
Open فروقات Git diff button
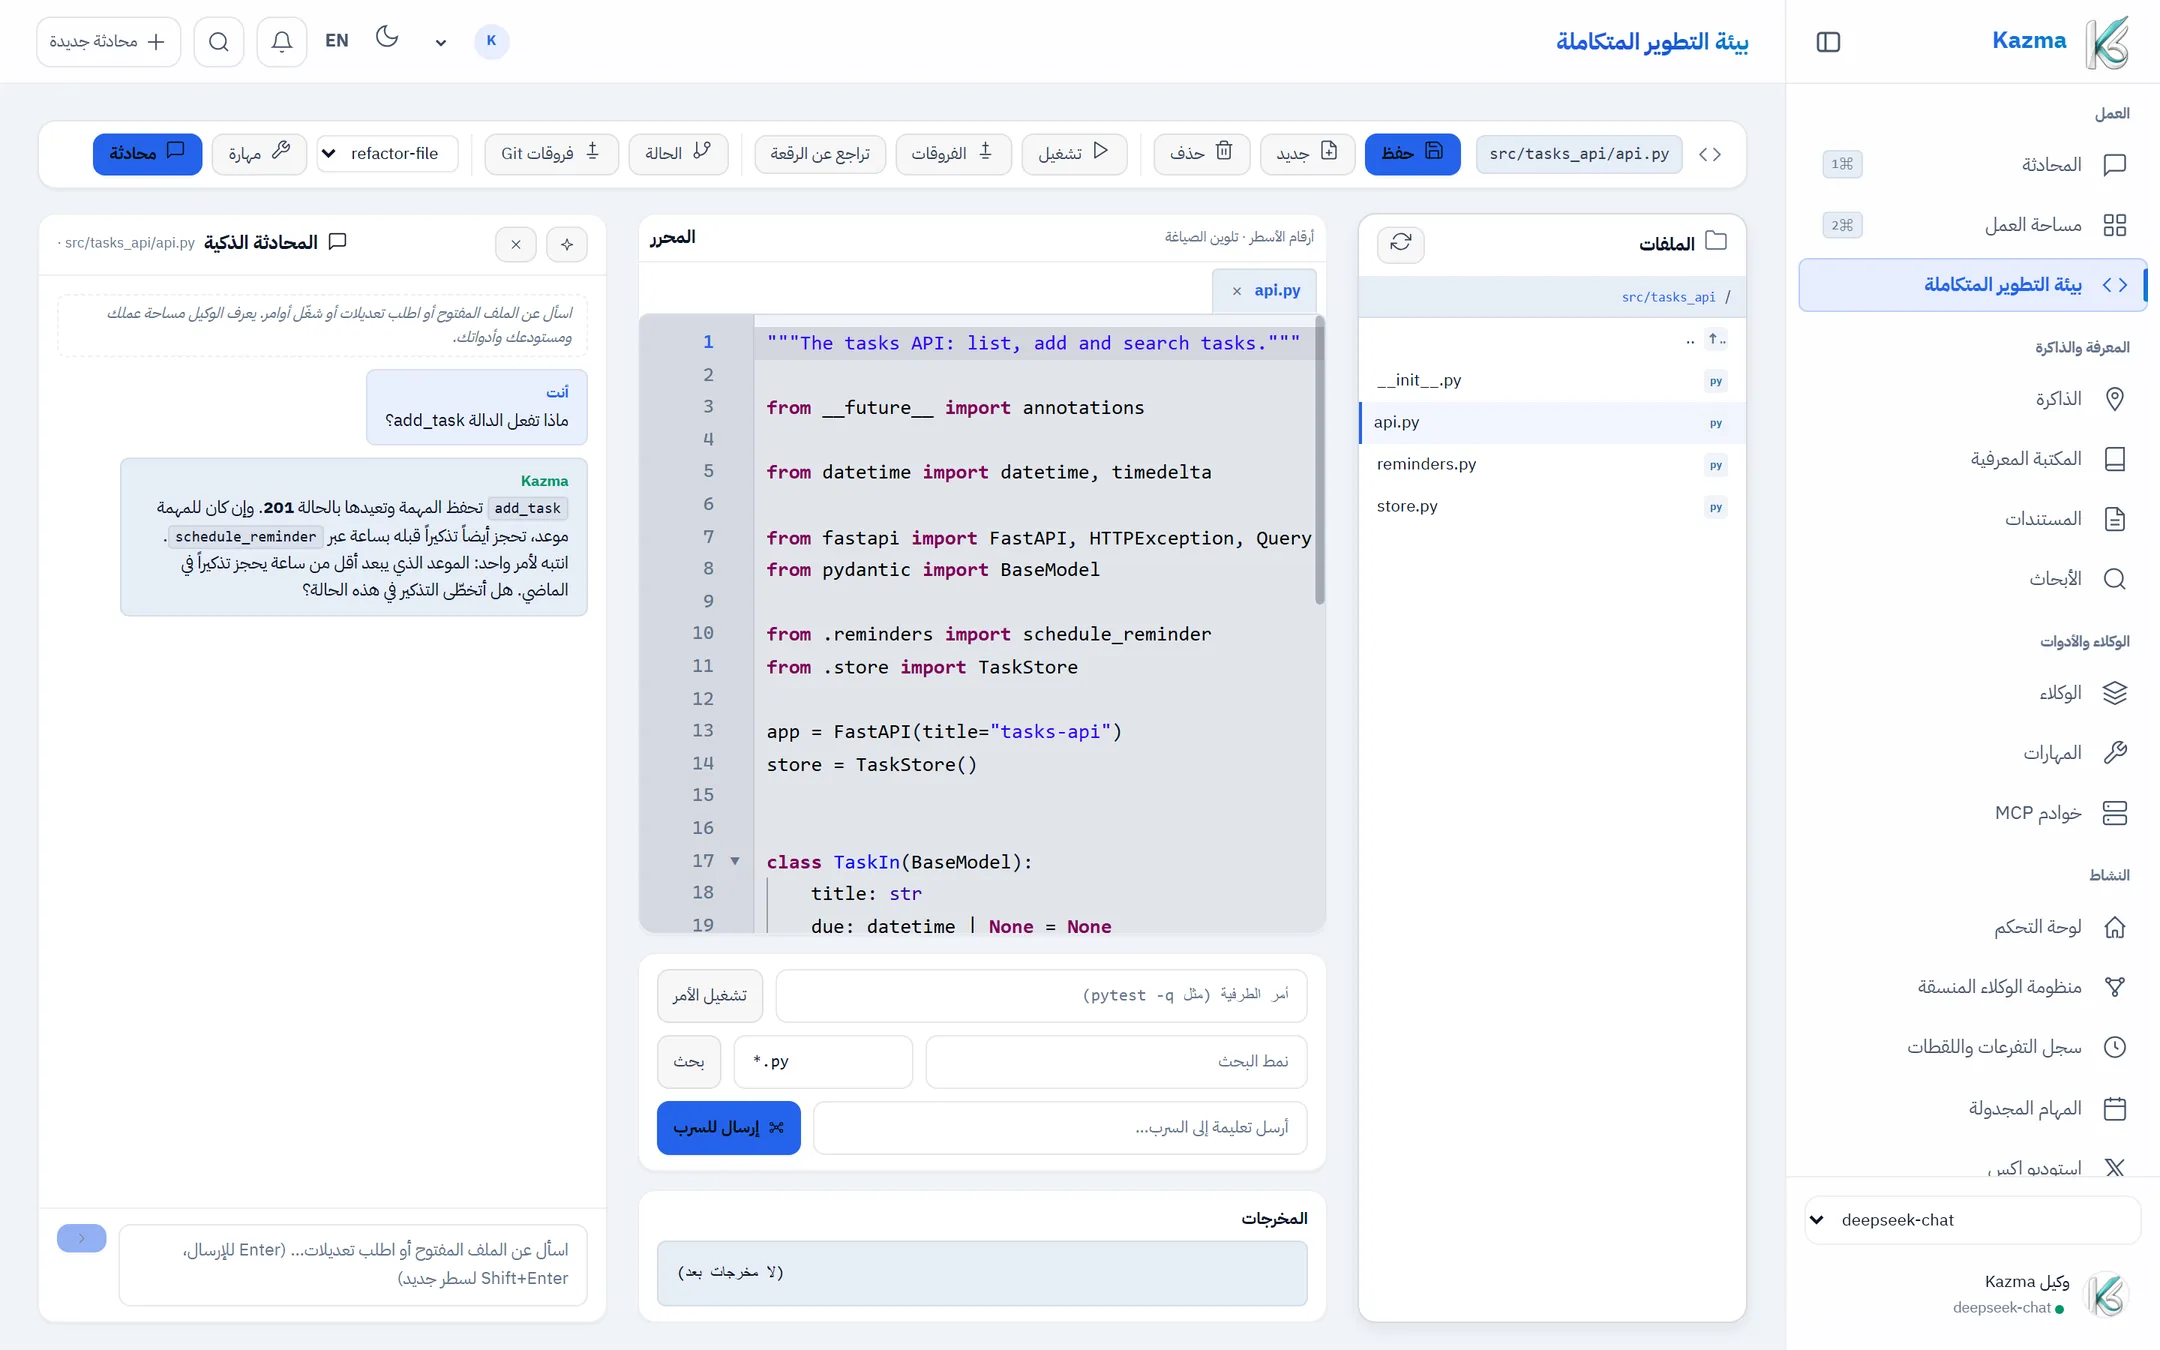click(551, 153)
